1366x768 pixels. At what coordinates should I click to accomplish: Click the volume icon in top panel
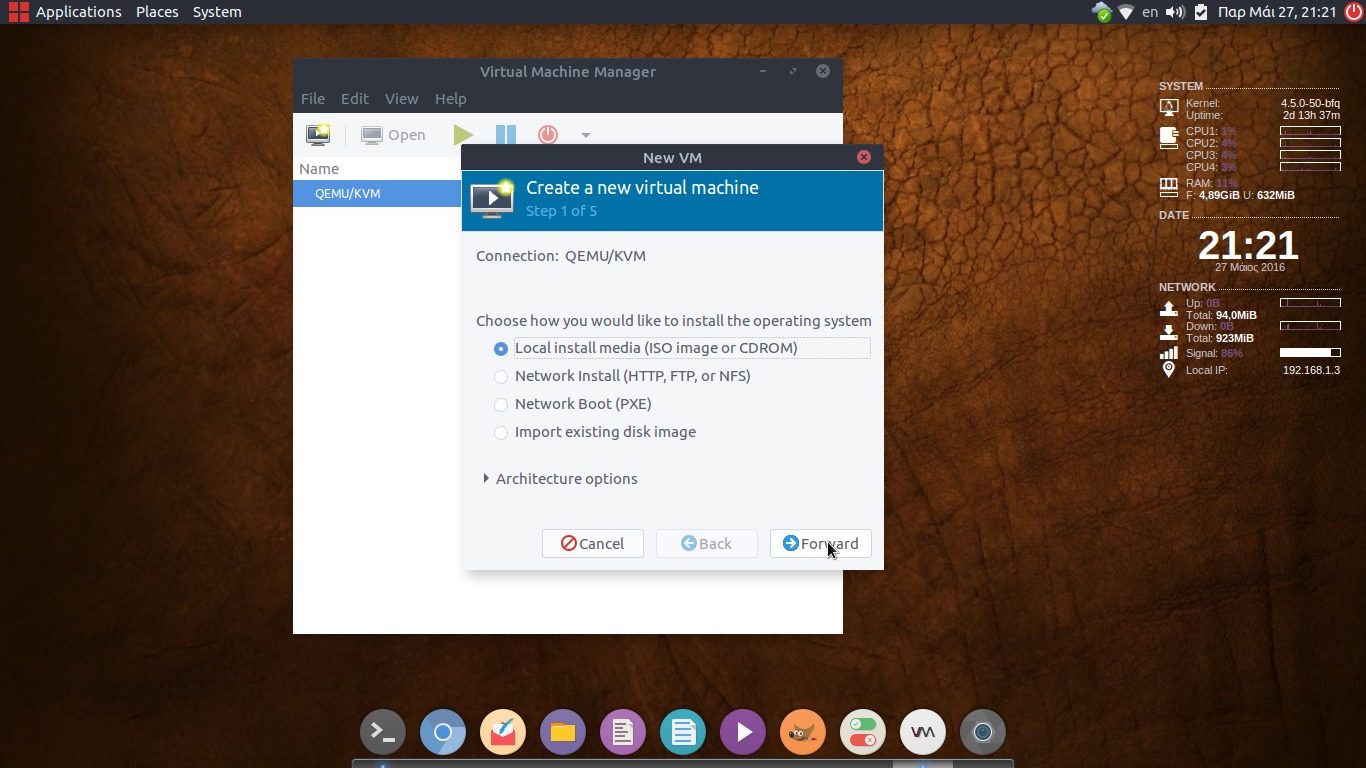(1175, 12)
